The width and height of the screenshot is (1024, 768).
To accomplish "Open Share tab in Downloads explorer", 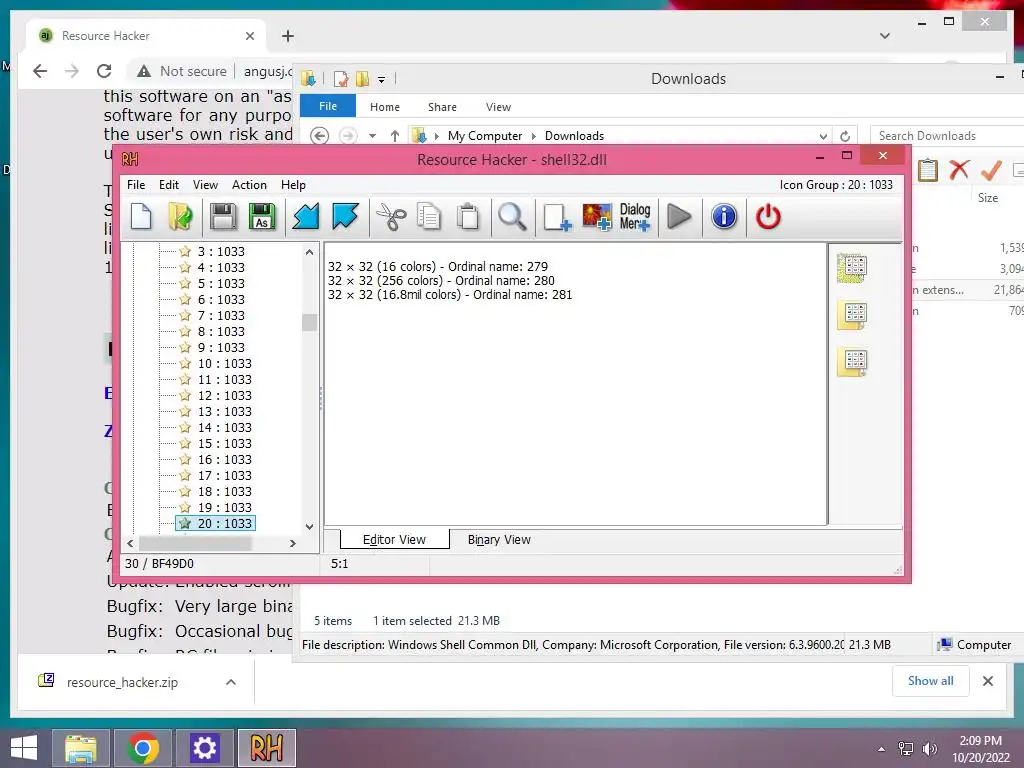I will coord(442,107).
